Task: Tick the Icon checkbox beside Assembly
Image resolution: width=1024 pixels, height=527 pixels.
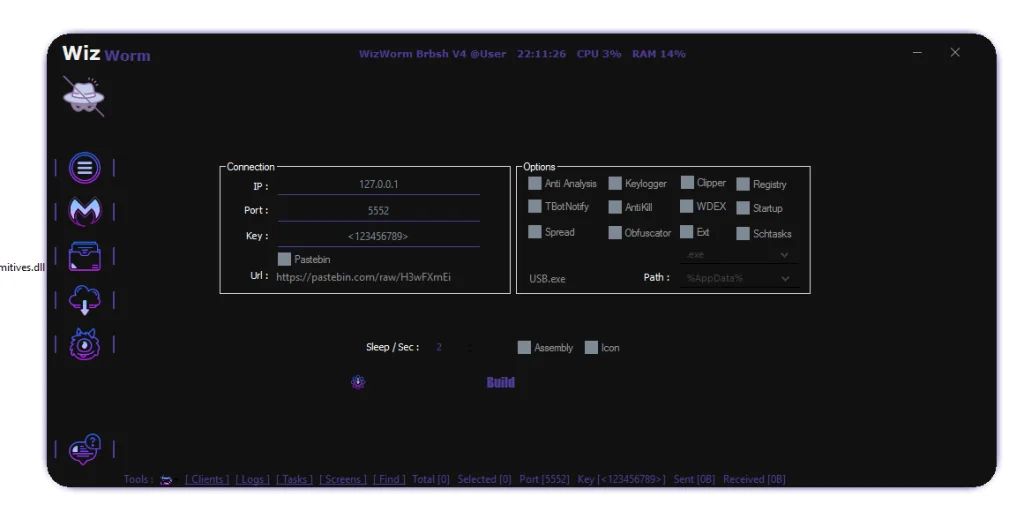Action: point(591,348)
